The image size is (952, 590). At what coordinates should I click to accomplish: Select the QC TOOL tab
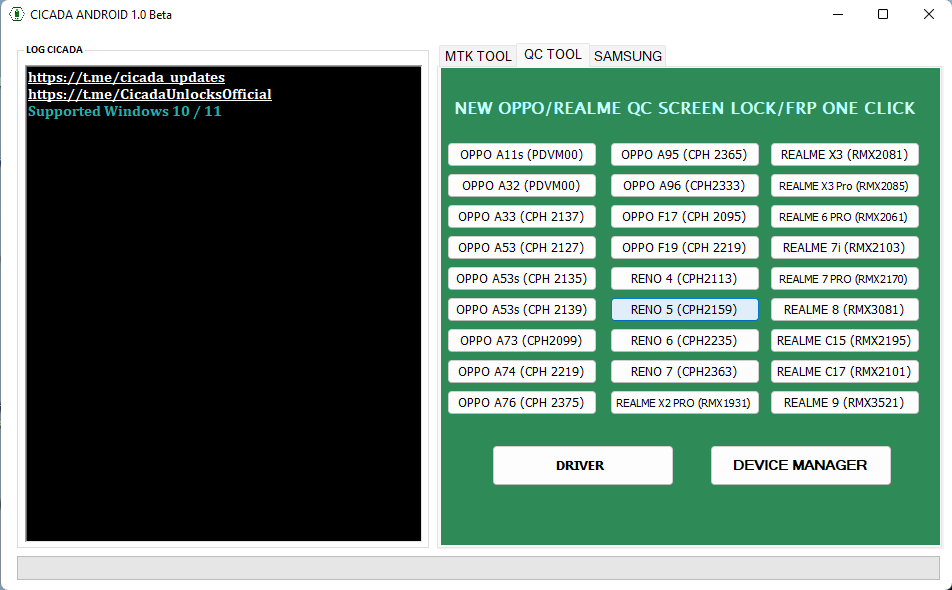tap(553, 55)
